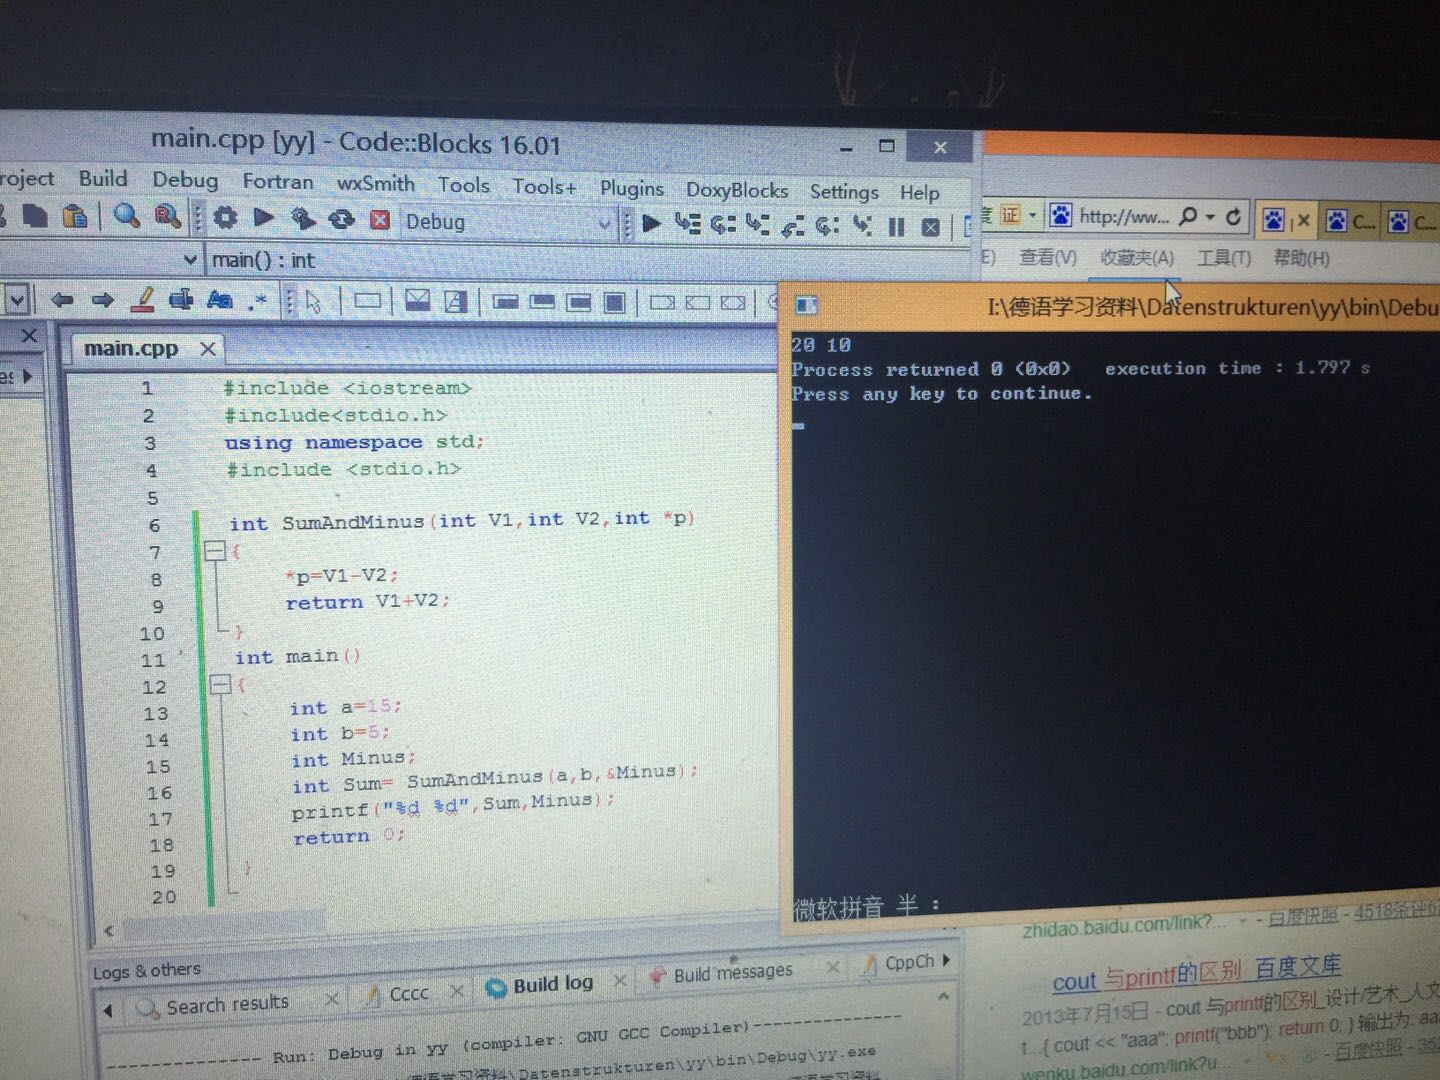
Task: Pause execution with the Break debugger icon
Action: 896,227
